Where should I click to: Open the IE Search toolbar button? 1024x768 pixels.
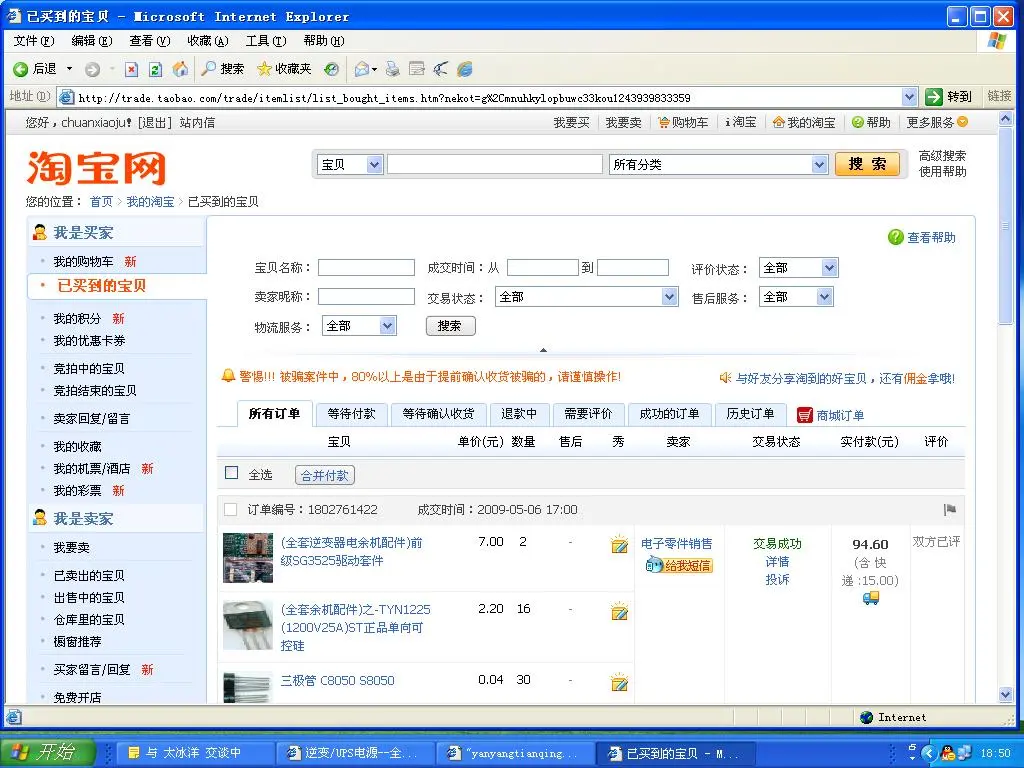[x=223, y=69]
